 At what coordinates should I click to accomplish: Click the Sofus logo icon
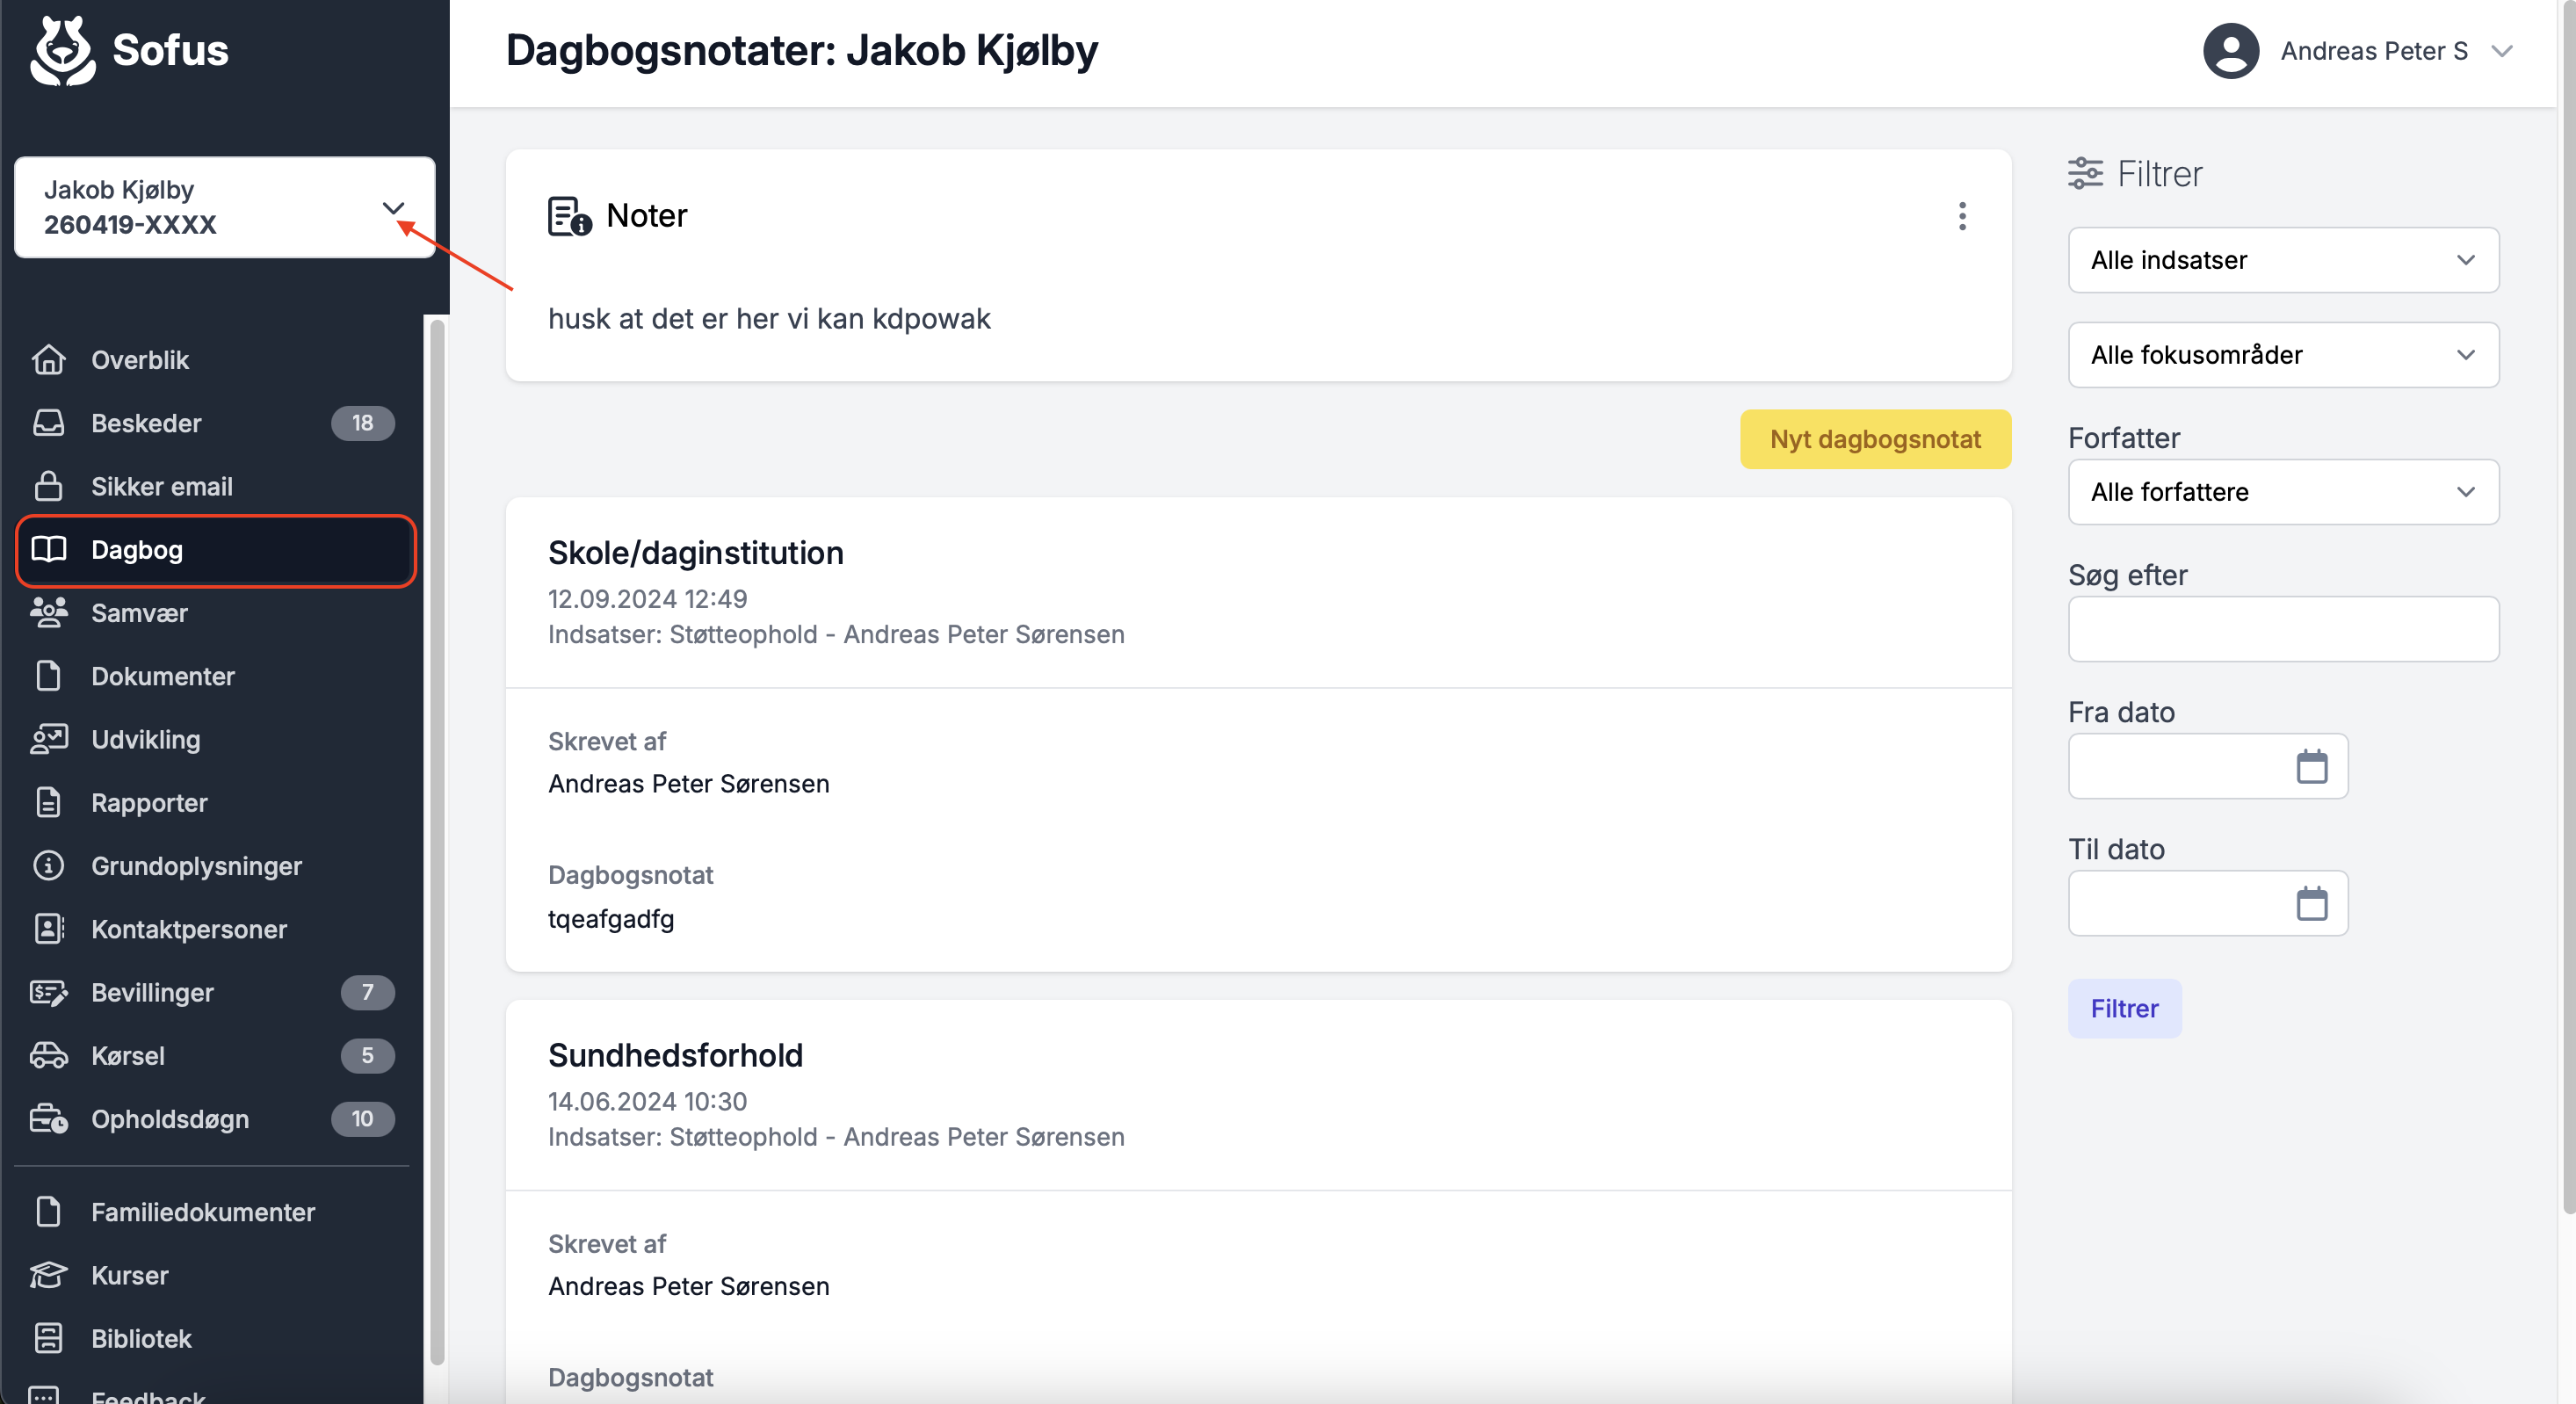[x=62, y=50]
